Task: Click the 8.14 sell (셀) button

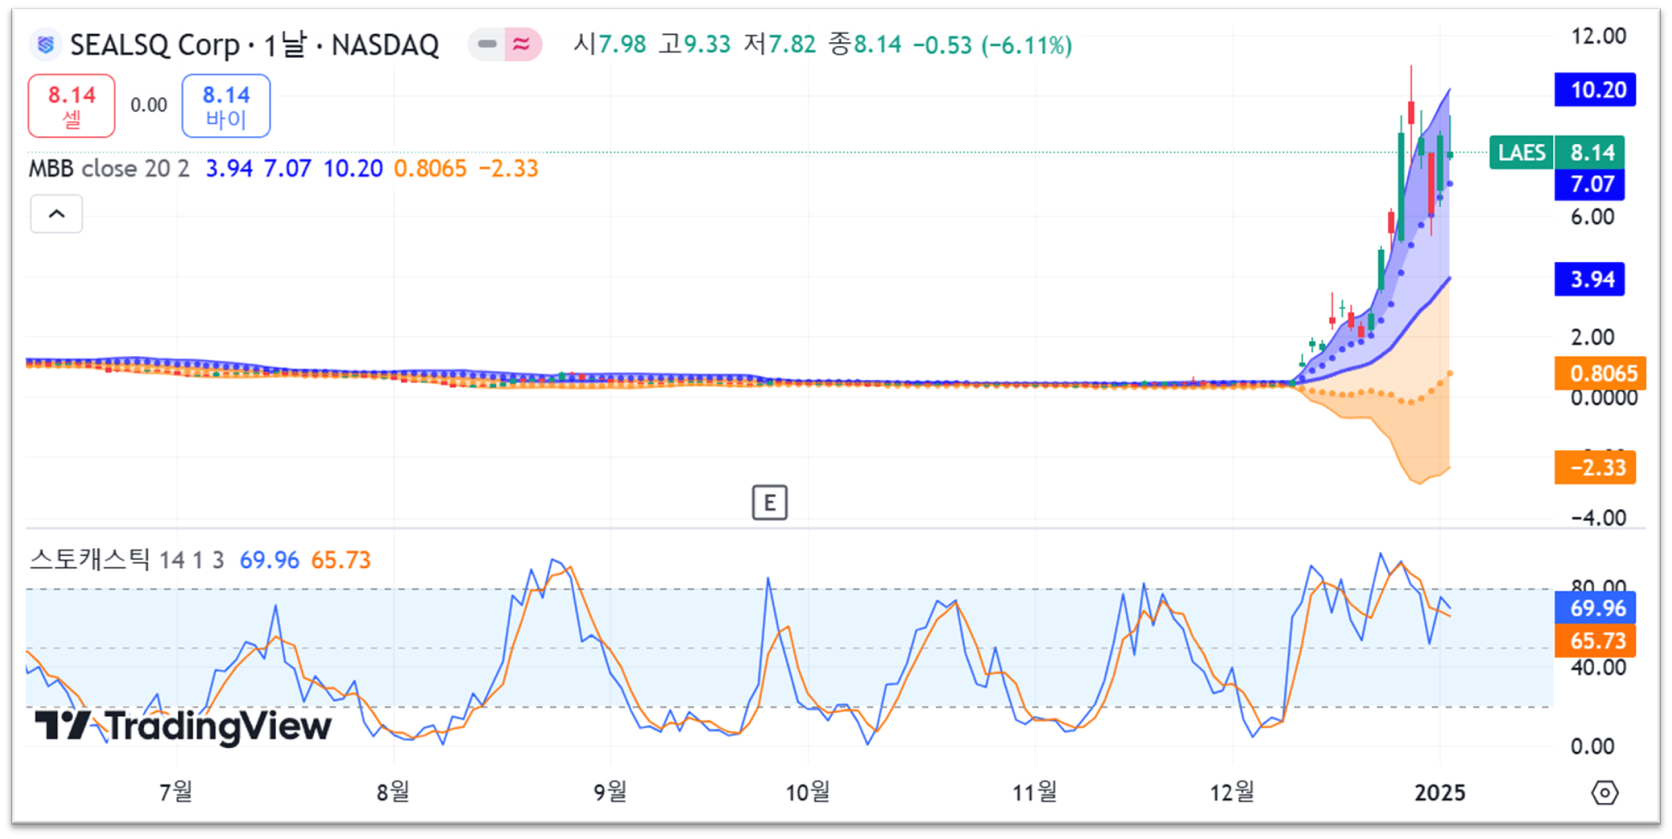Action: pyautogui.click(x=72, y=106)
